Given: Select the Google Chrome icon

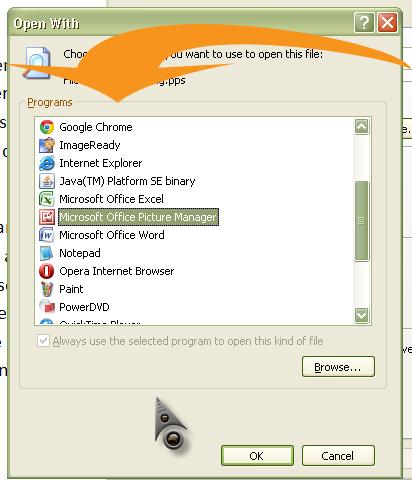Looking at the screenshot, I should click(47, 127).
